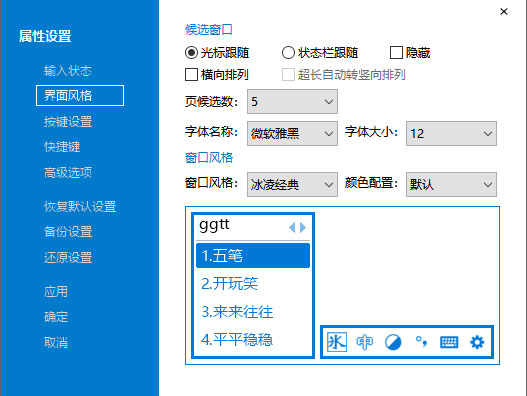Open the 页候选数 dropdown
Screen dimensions: 527x396
pyautogui.click(x=292, y=102)
